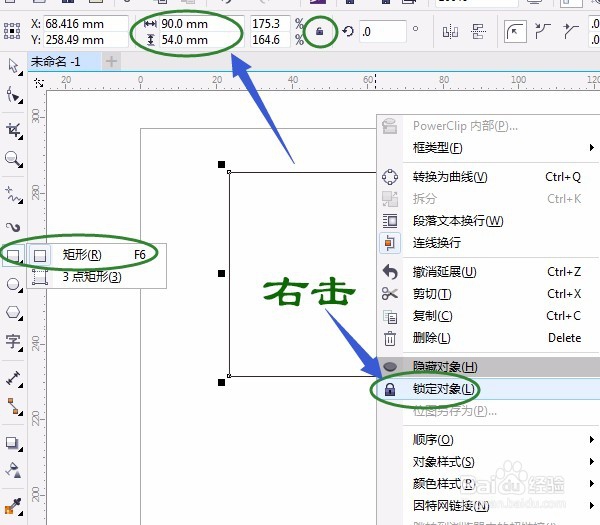
Task: Select the Freehand curve tool
Action: (13, 194)
